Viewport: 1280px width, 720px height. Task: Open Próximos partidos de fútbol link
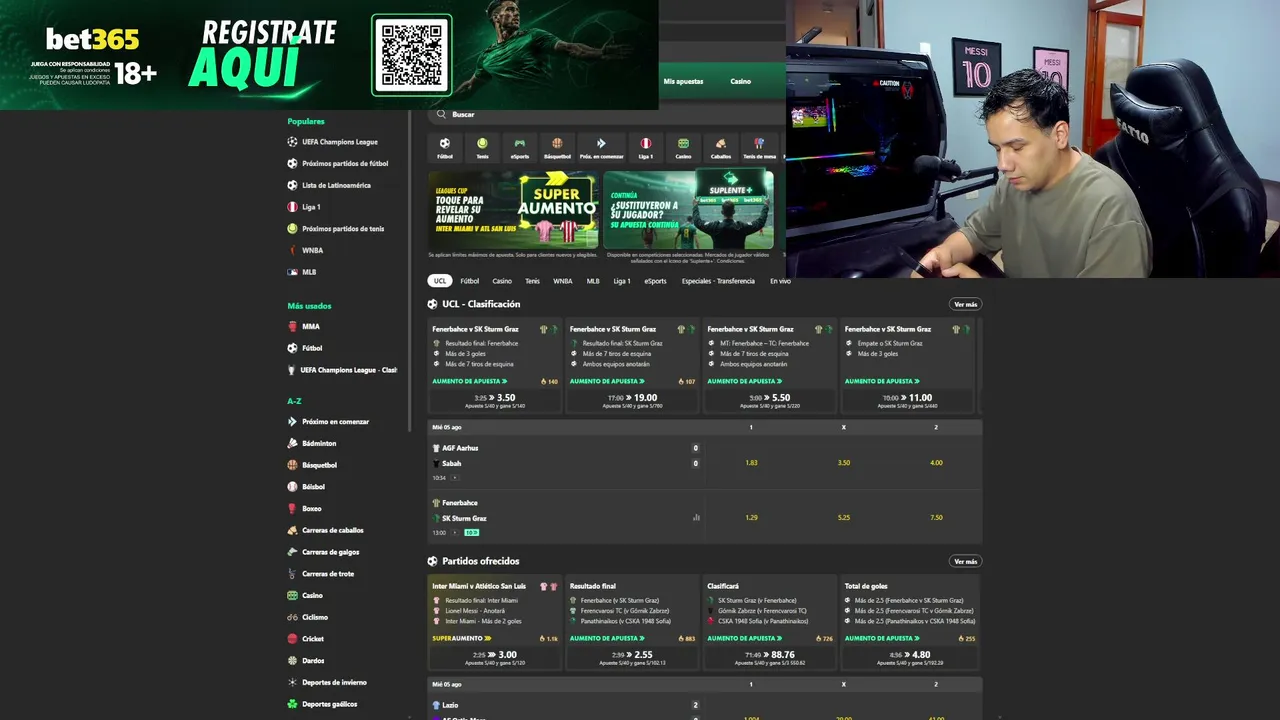tap(345, 163)
